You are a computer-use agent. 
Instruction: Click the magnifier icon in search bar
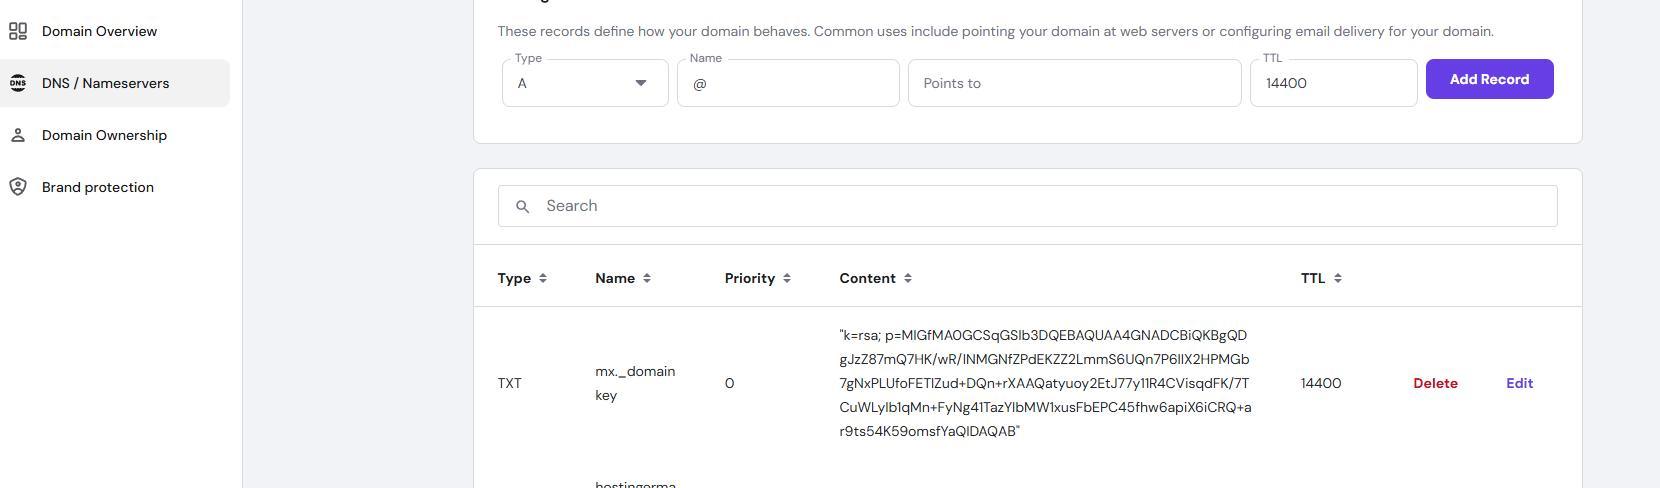click(522, 206)
